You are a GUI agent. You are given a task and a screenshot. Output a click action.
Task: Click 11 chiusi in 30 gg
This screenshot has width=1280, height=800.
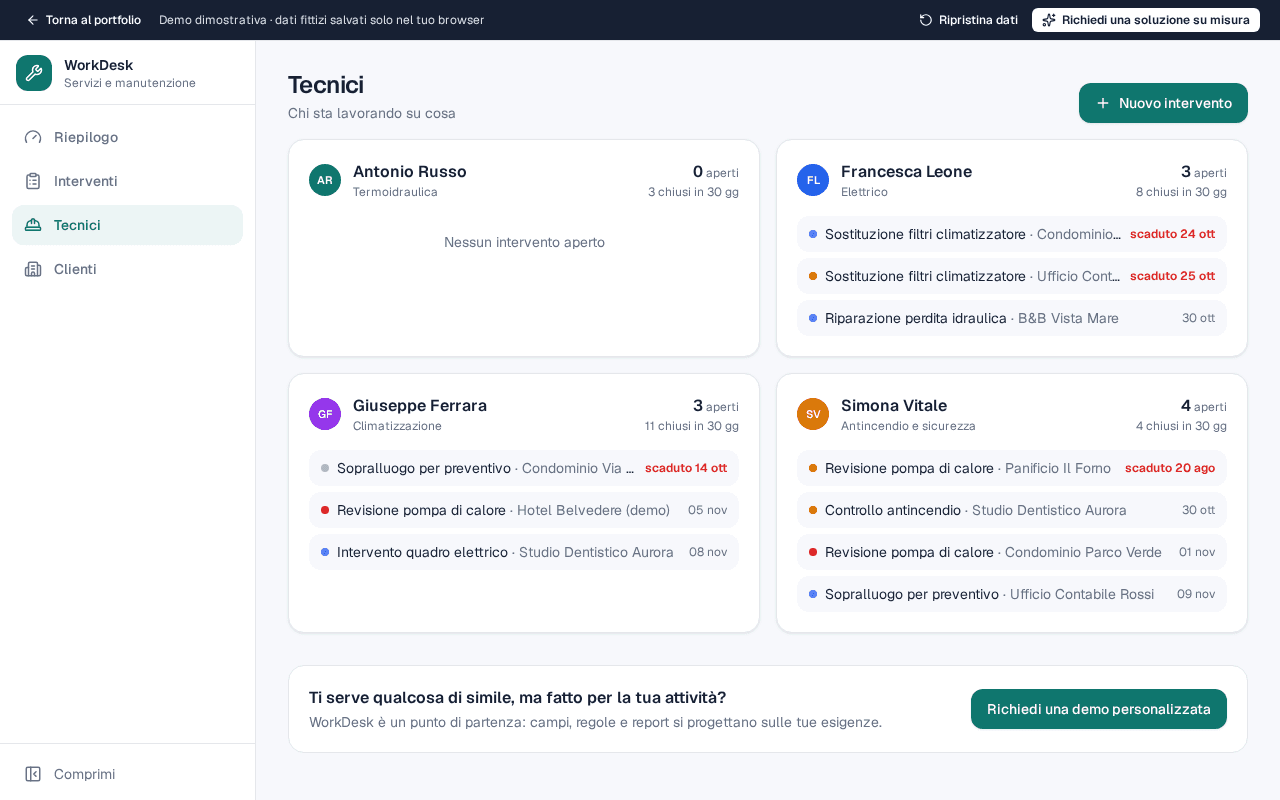[692, 426]
